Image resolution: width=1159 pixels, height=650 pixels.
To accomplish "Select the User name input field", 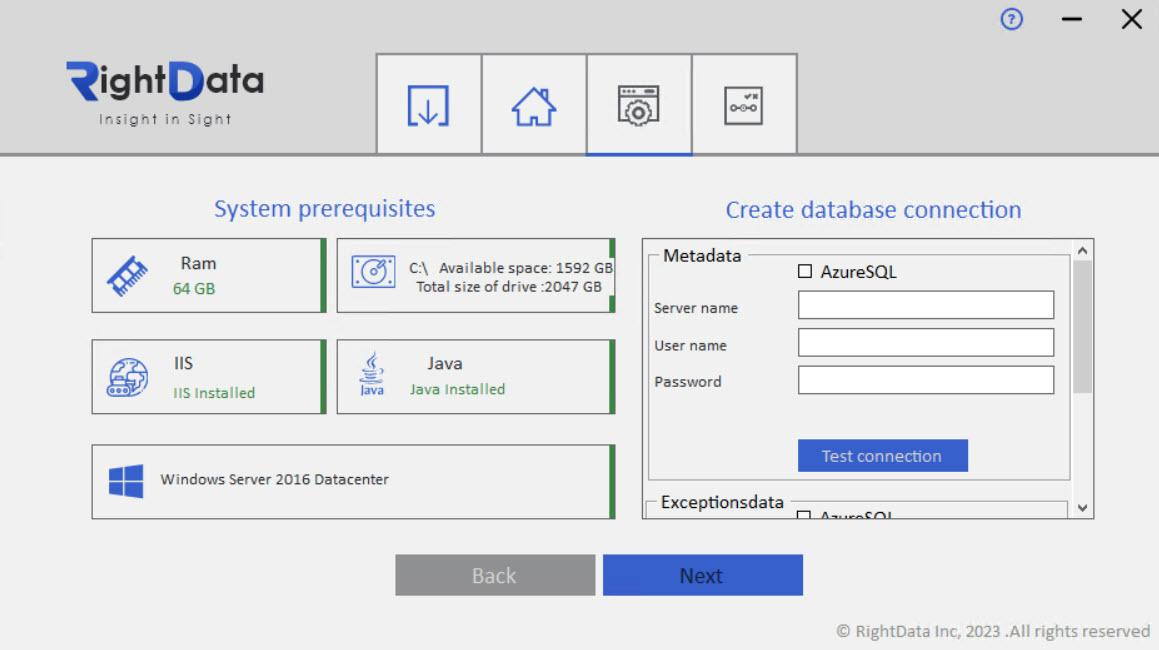I will pyautogui.click(x=925, y=342).
